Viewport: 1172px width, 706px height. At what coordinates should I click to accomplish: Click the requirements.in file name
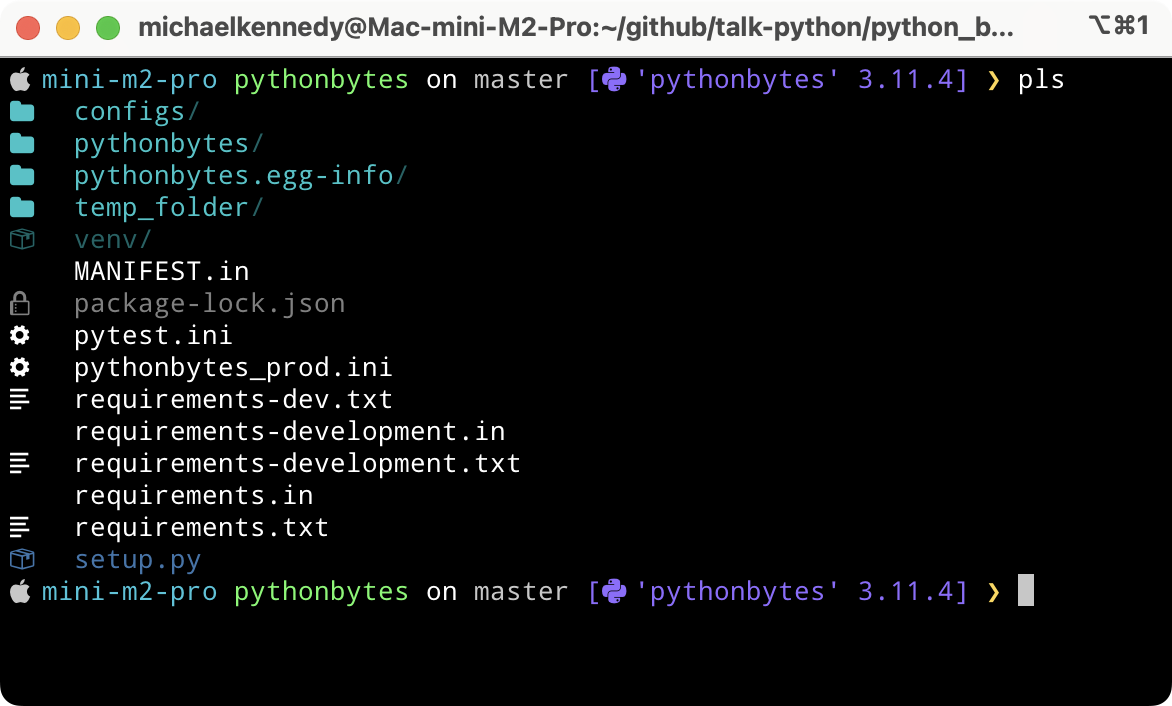click(x=193, y=495)
